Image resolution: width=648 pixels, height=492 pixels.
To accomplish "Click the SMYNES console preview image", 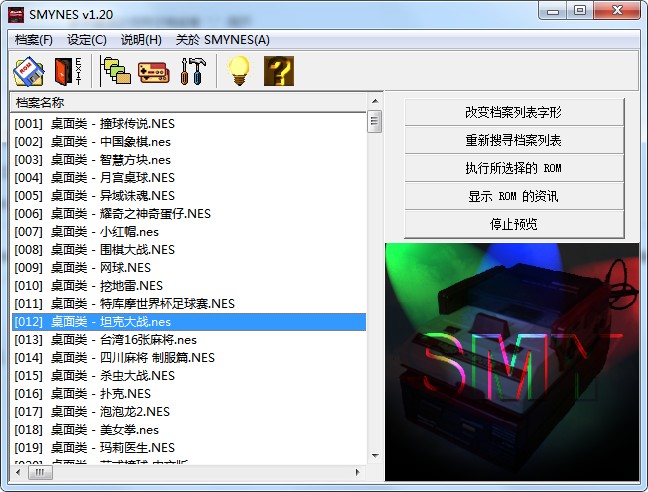I will (x=512, y=362).
